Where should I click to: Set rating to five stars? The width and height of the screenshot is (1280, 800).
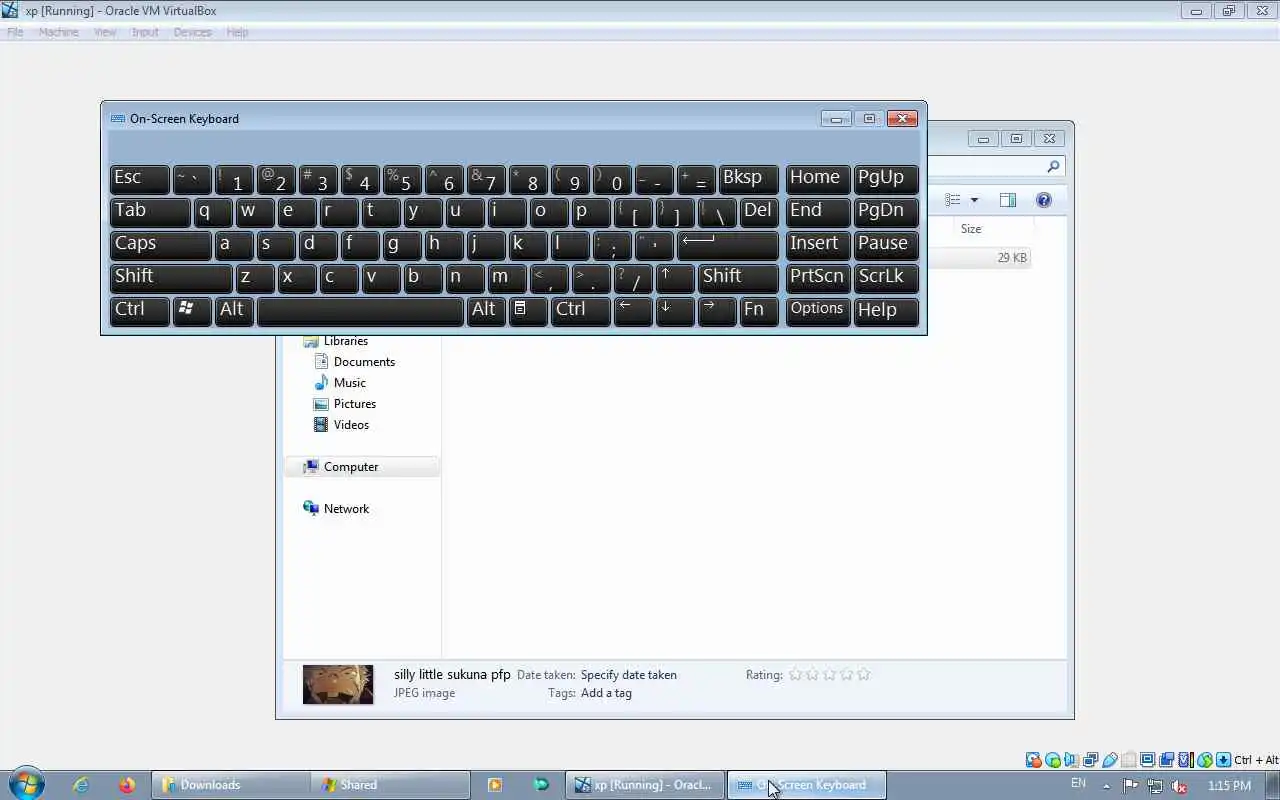click(864, 675)
